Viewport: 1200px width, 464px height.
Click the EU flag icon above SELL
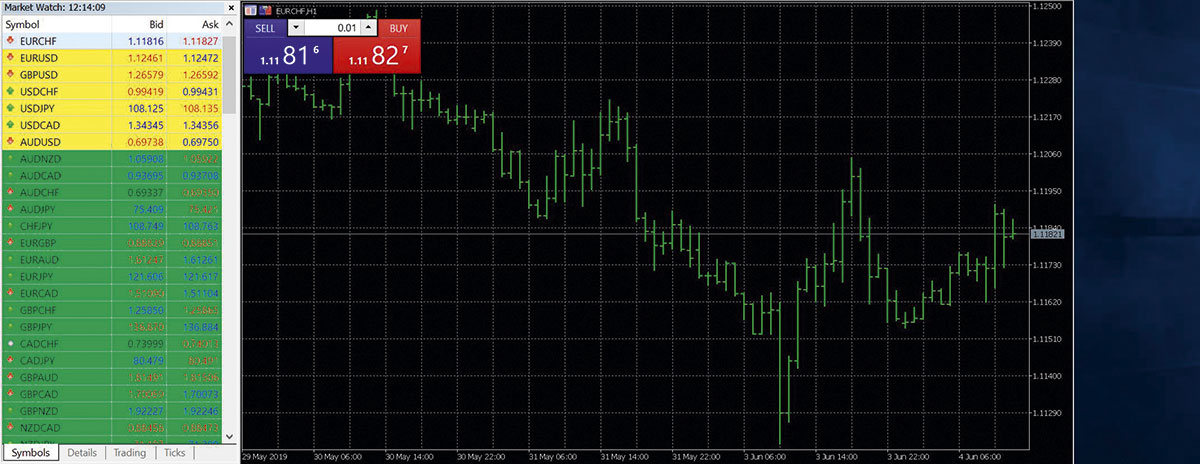[x=250, y=9]
